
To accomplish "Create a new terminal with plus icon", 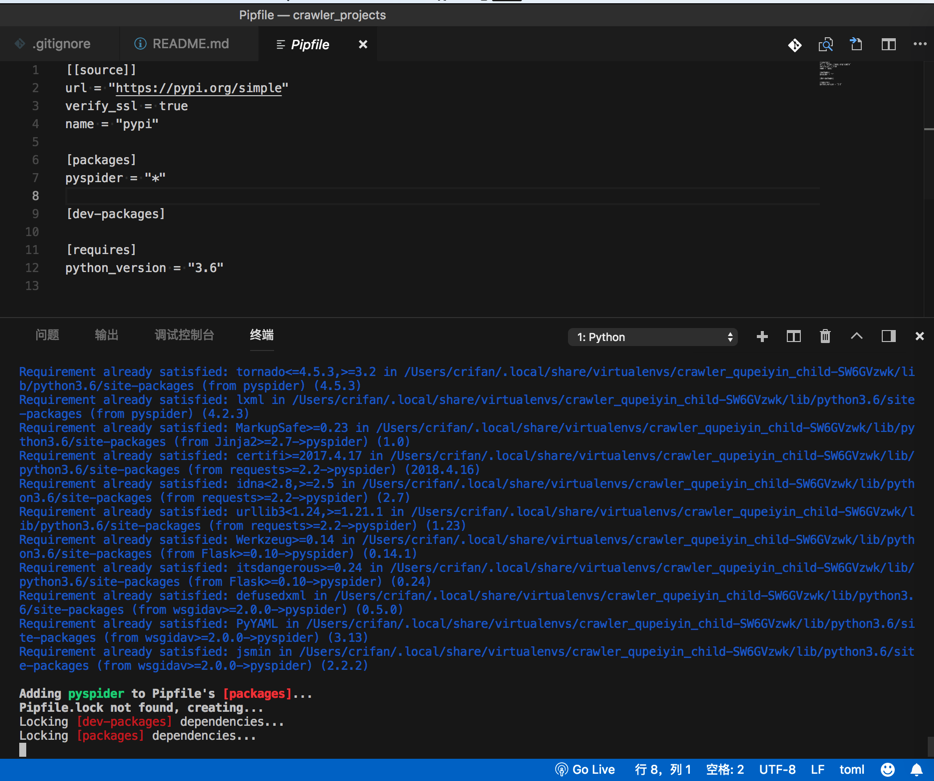I will [762, 337].
